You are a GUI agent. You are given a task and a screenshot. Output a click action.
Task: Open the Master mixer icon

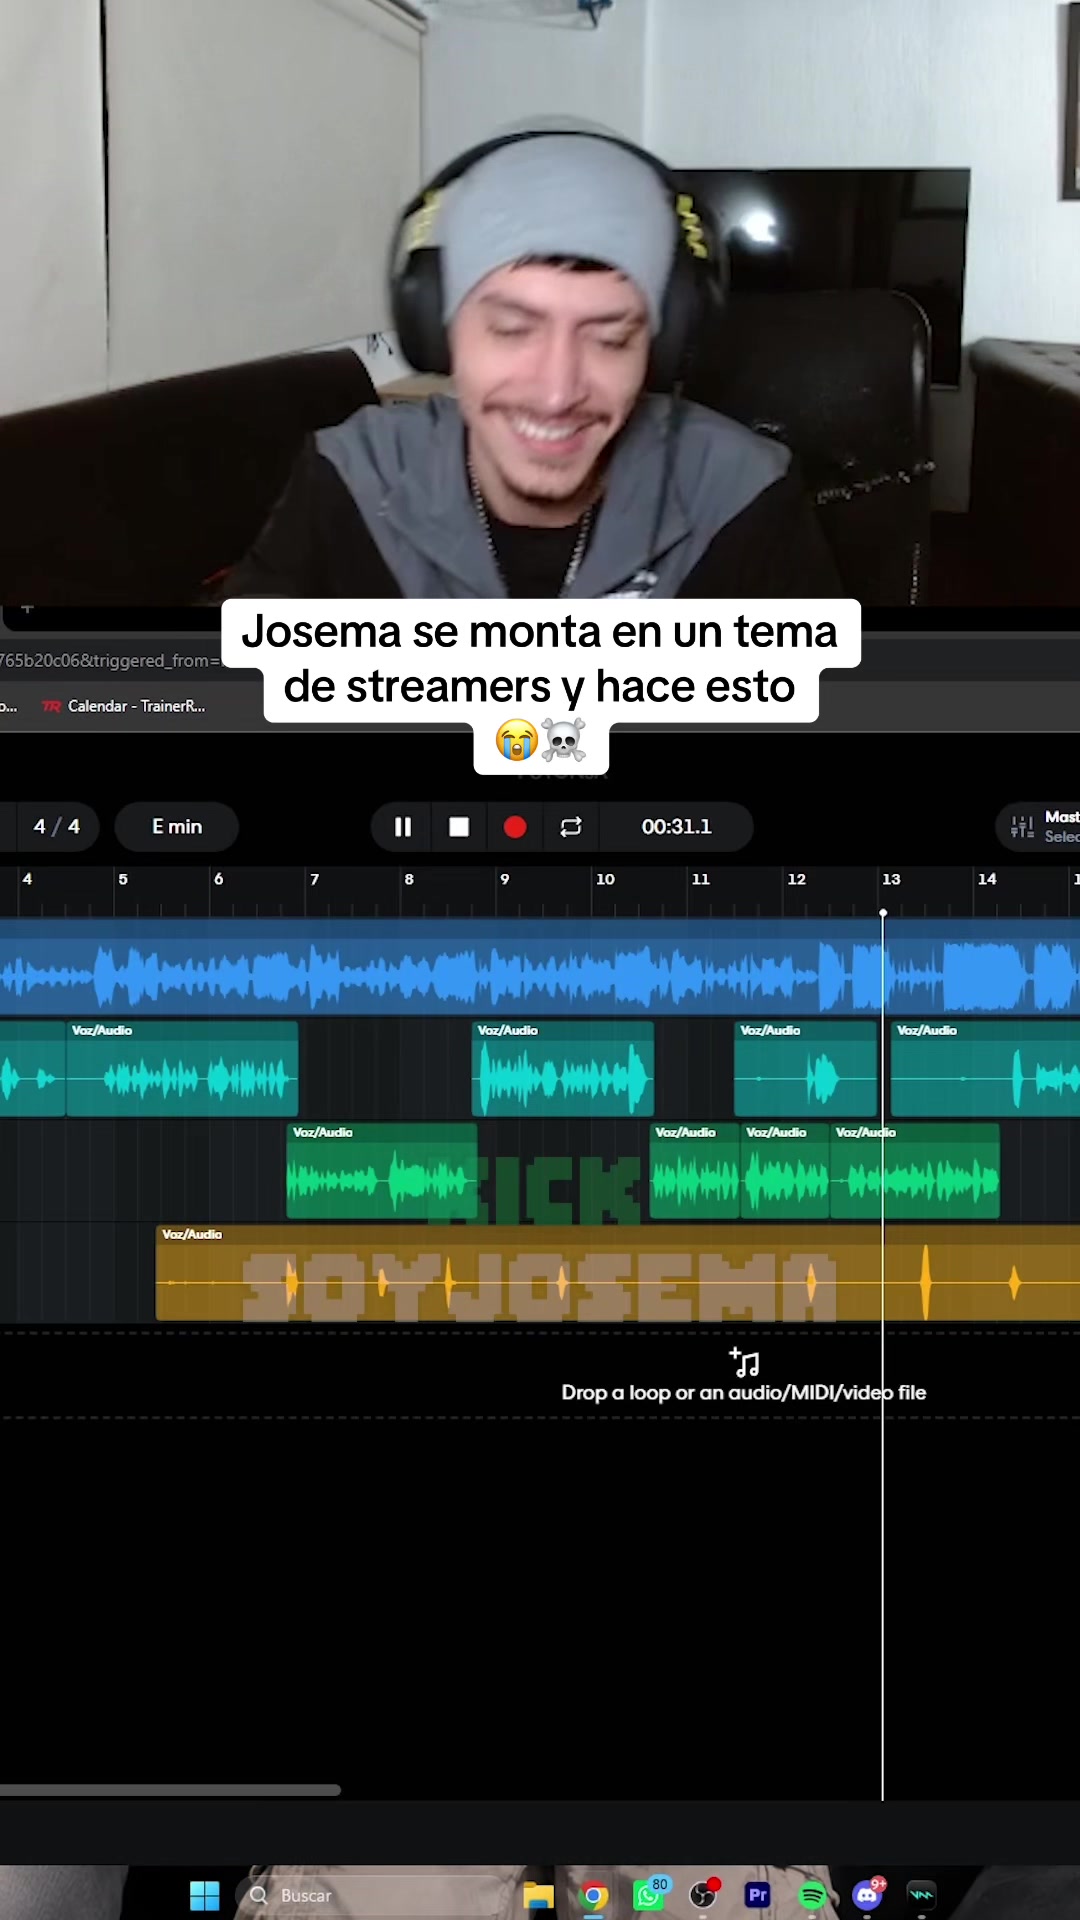click(x=1022, y=827)
